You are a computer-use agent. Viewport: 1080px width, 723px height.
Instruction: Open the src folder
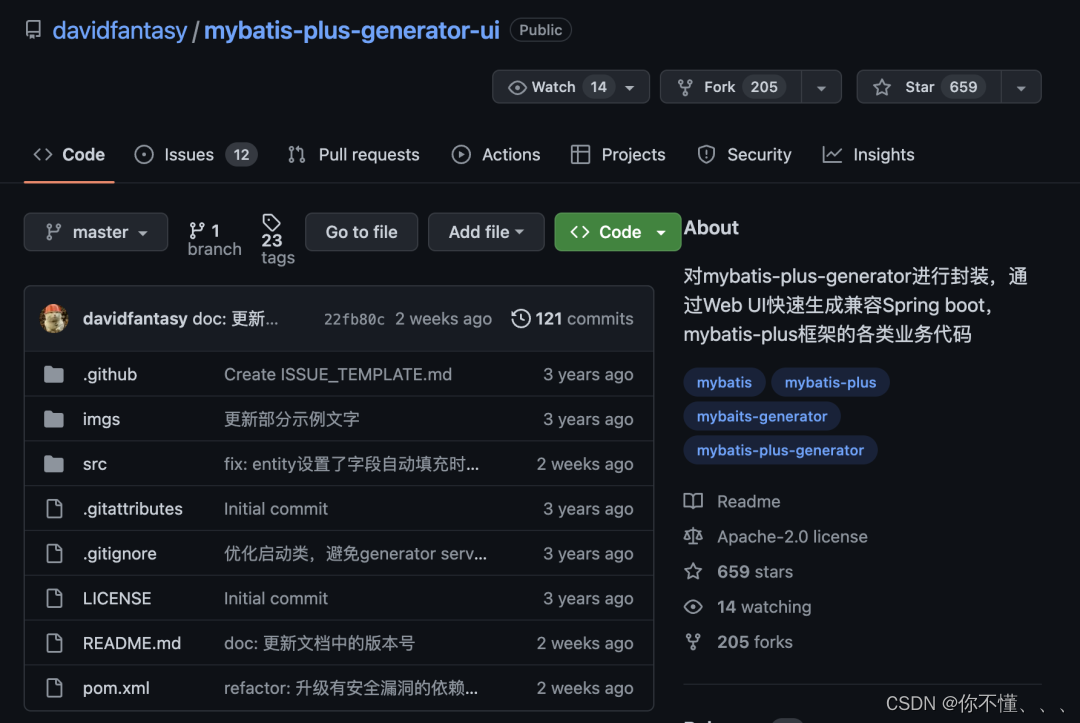tap(94, 464)
